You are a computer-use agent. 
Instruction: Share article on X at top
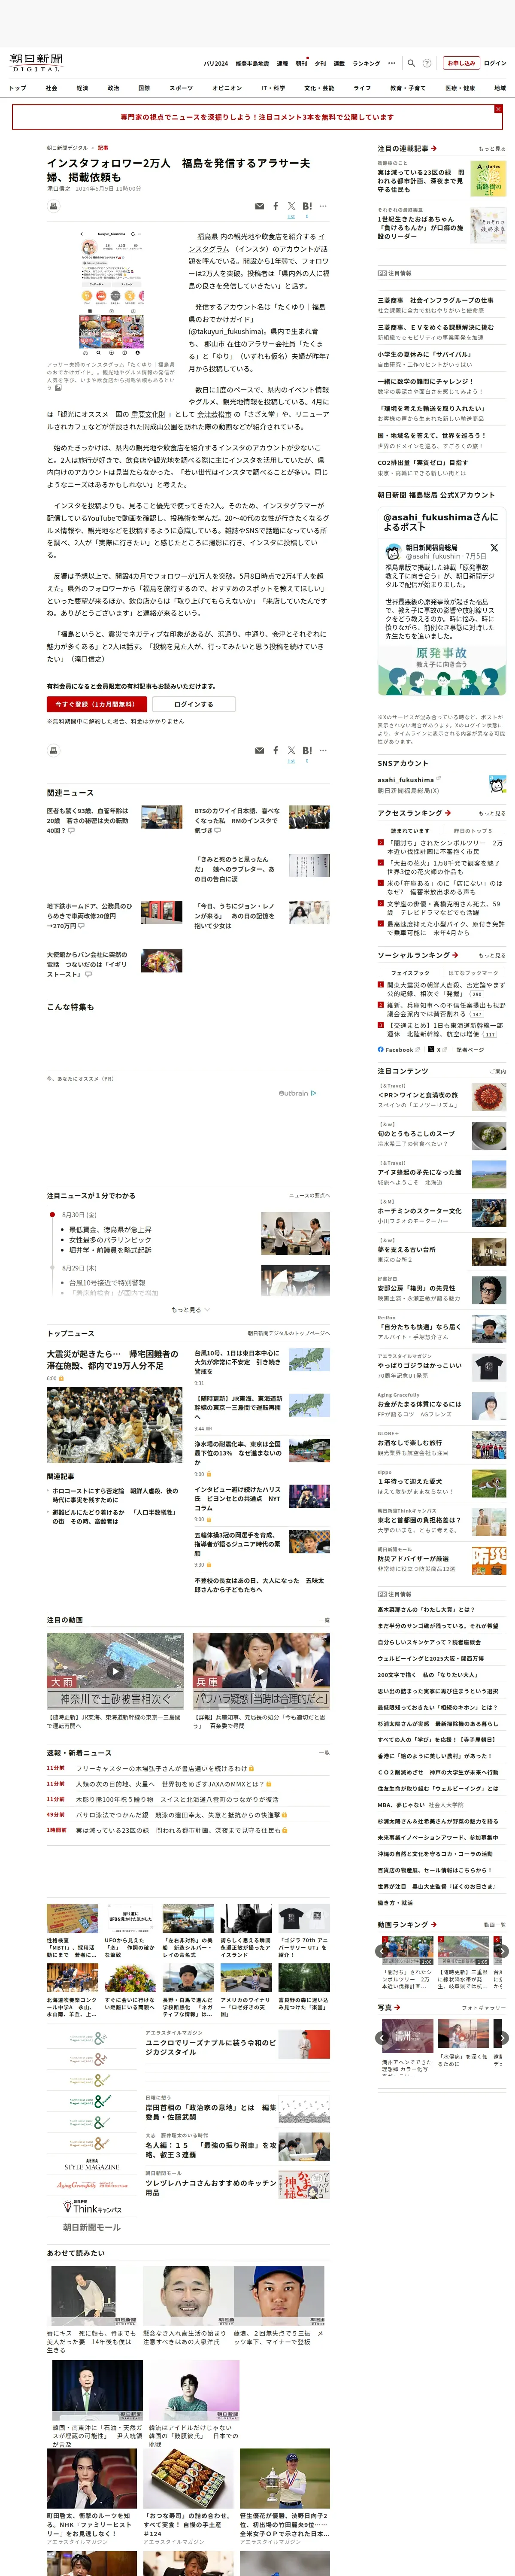click(291, 206)
